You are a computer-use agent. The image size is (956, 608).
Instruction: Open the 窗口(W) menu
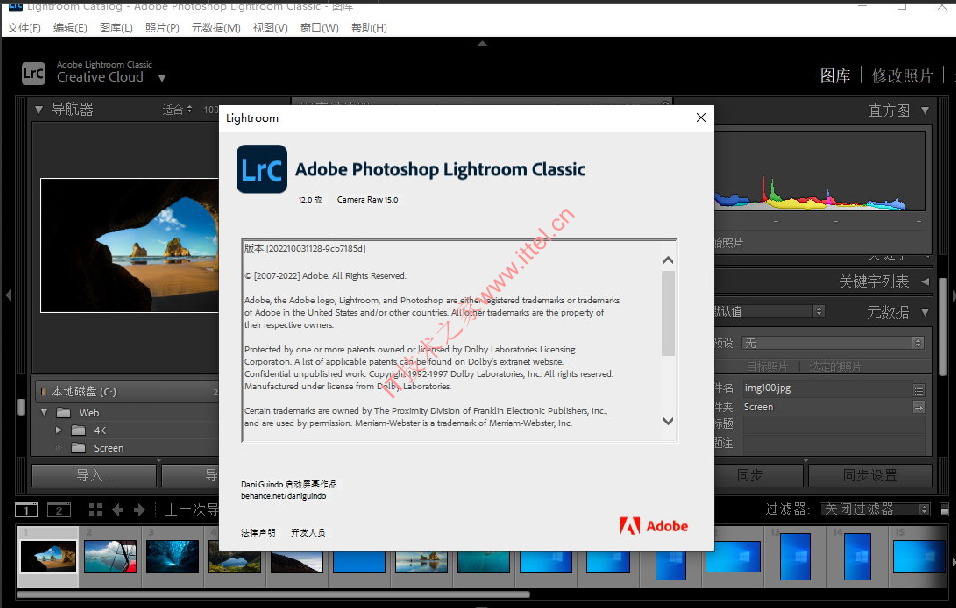tap(319, 28)
